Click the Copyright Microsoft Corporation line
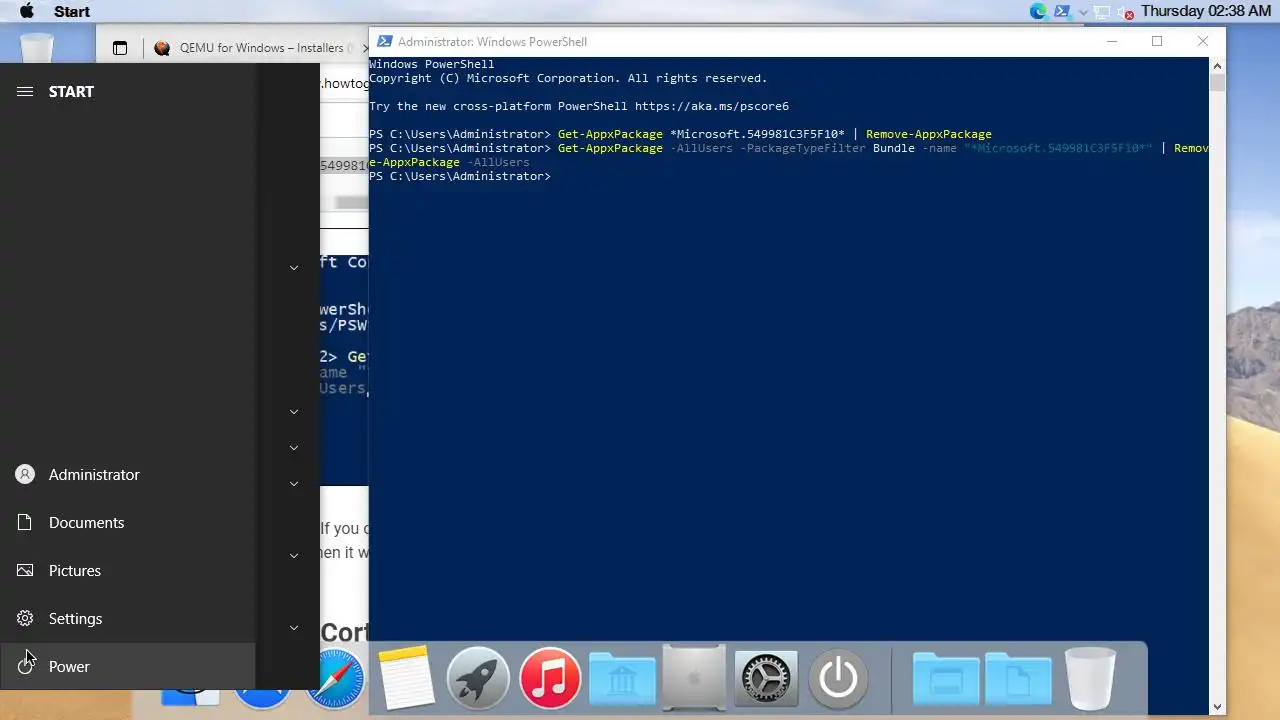Image resolution: width=1280 pixels, height=720 pixels. coord(568,78)
